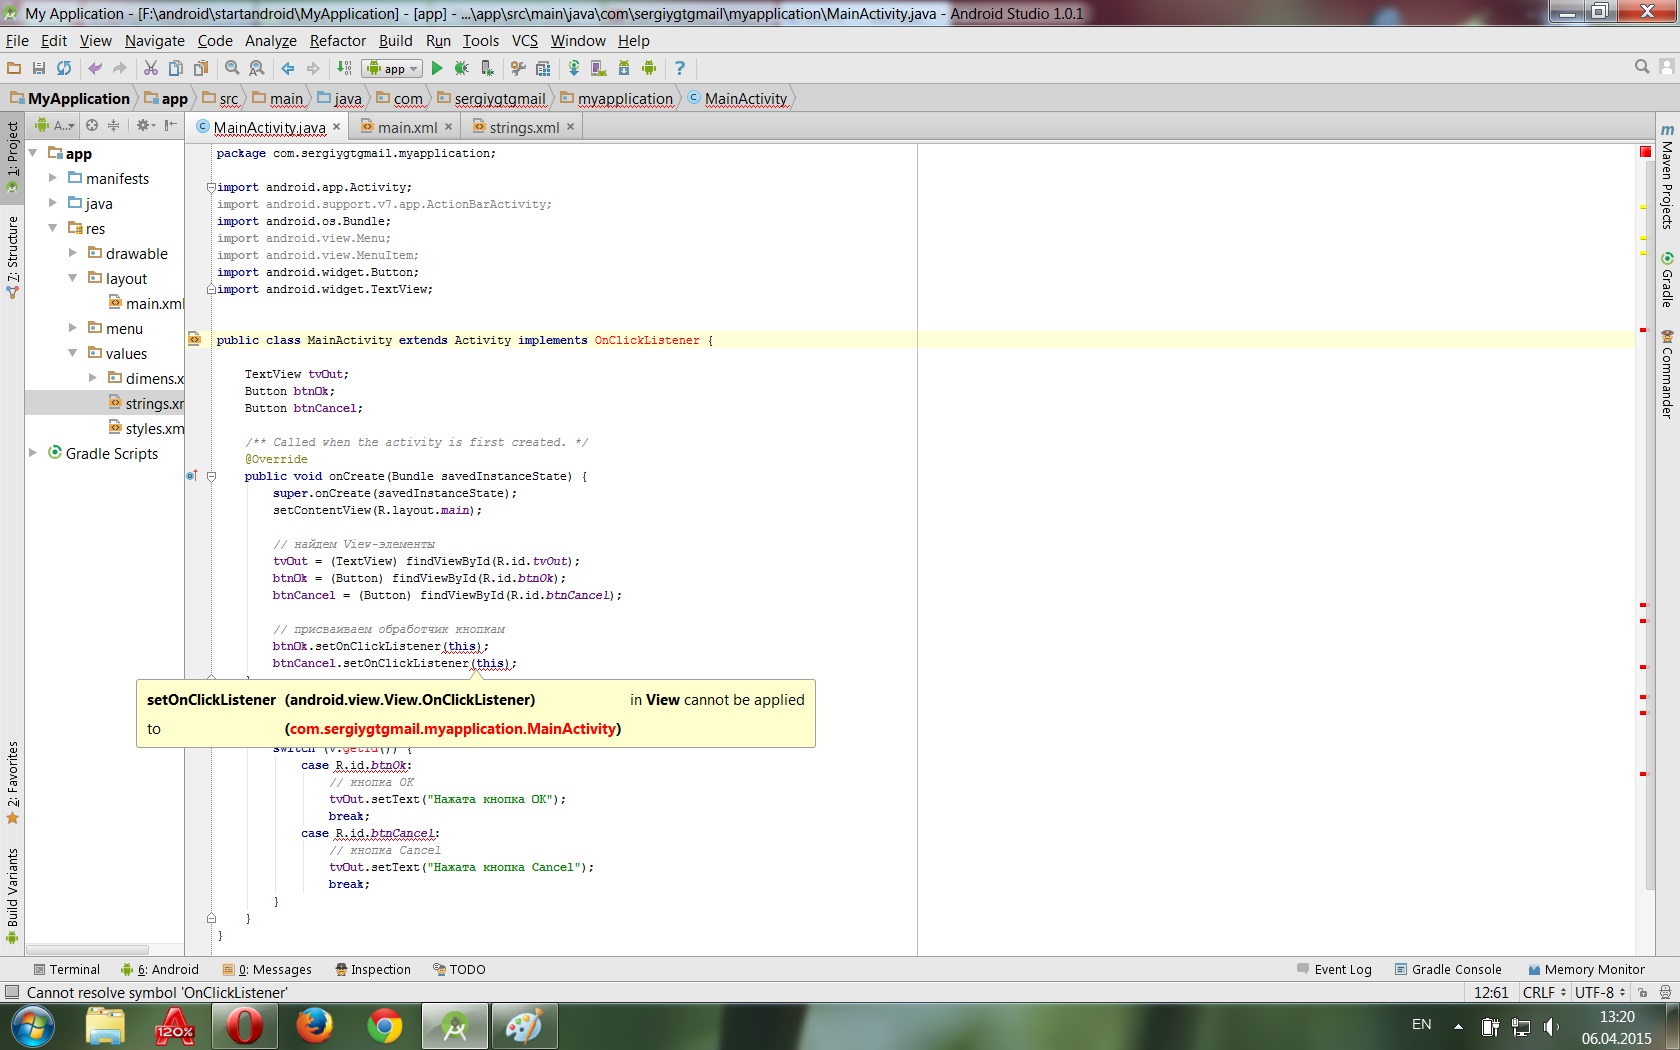1680x1050 pixels.
Task: Open the Terminal tool window
Action: (x=67, y=969)
